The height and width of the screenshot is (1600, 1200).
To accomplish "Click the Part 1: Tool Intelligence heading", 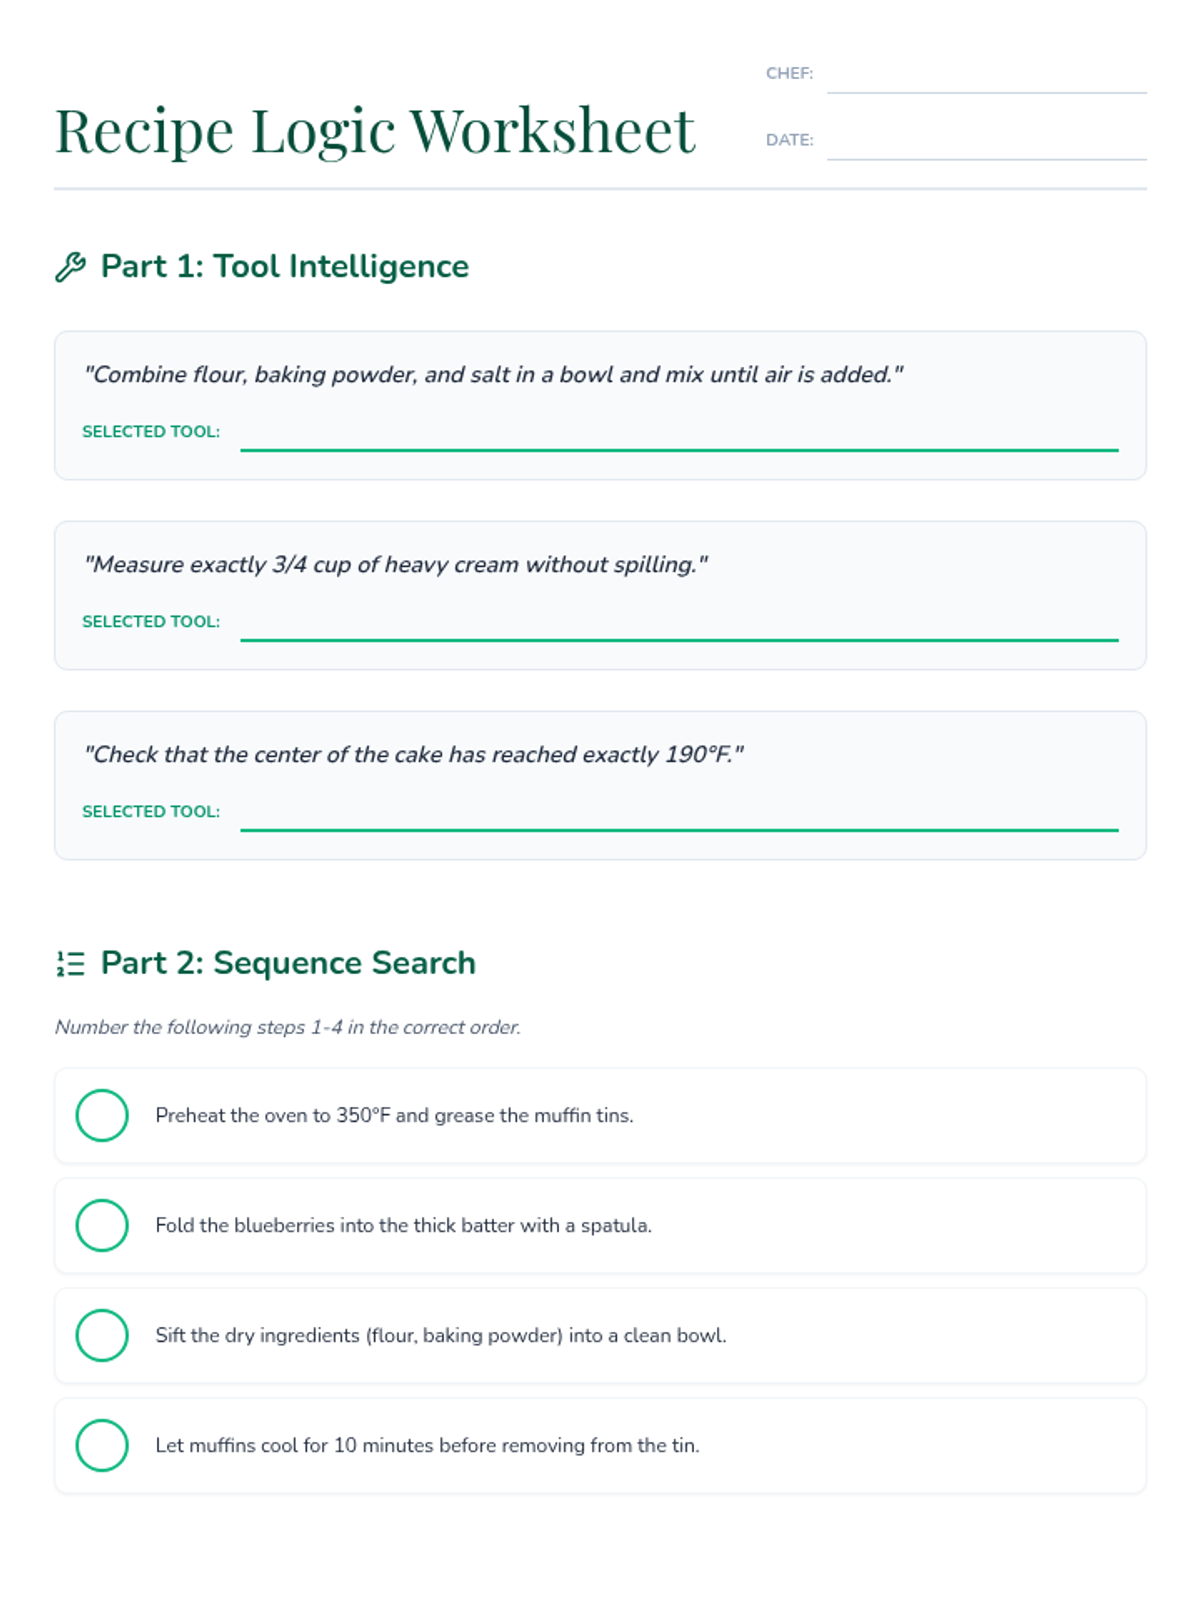I will pyautogui.click(x=284, y=267).
